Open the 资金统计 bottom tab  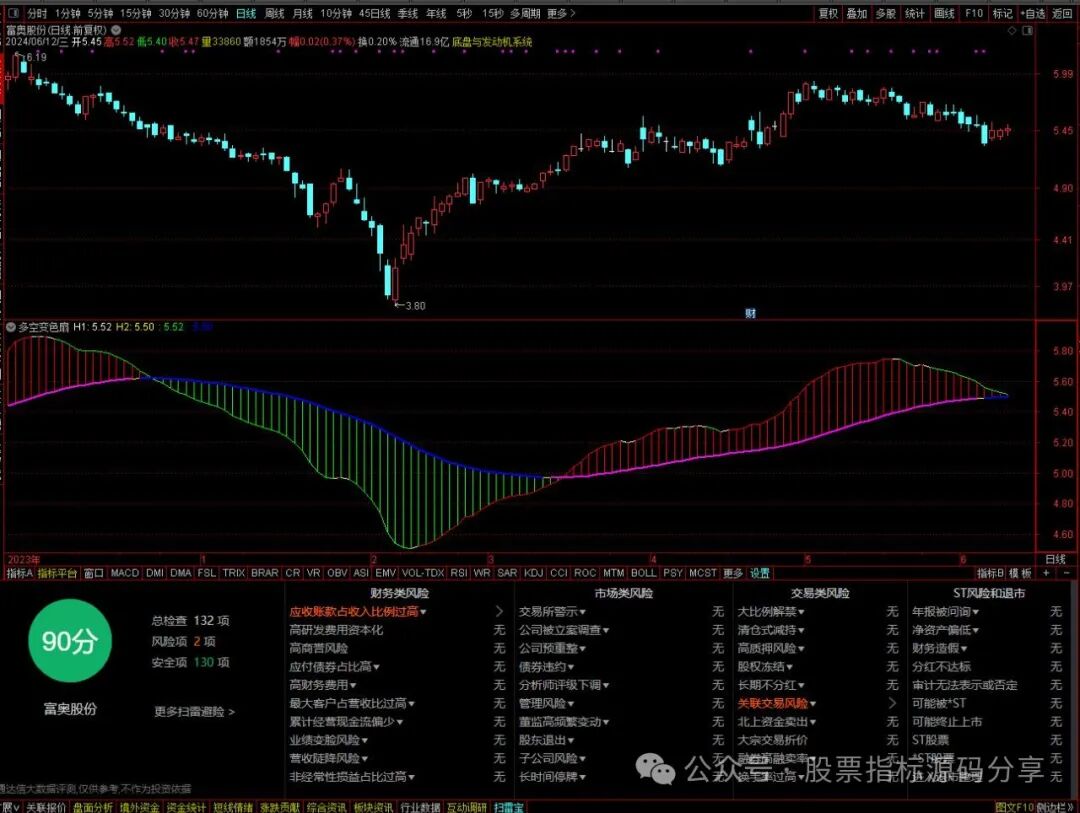click(x=186, y=807)
